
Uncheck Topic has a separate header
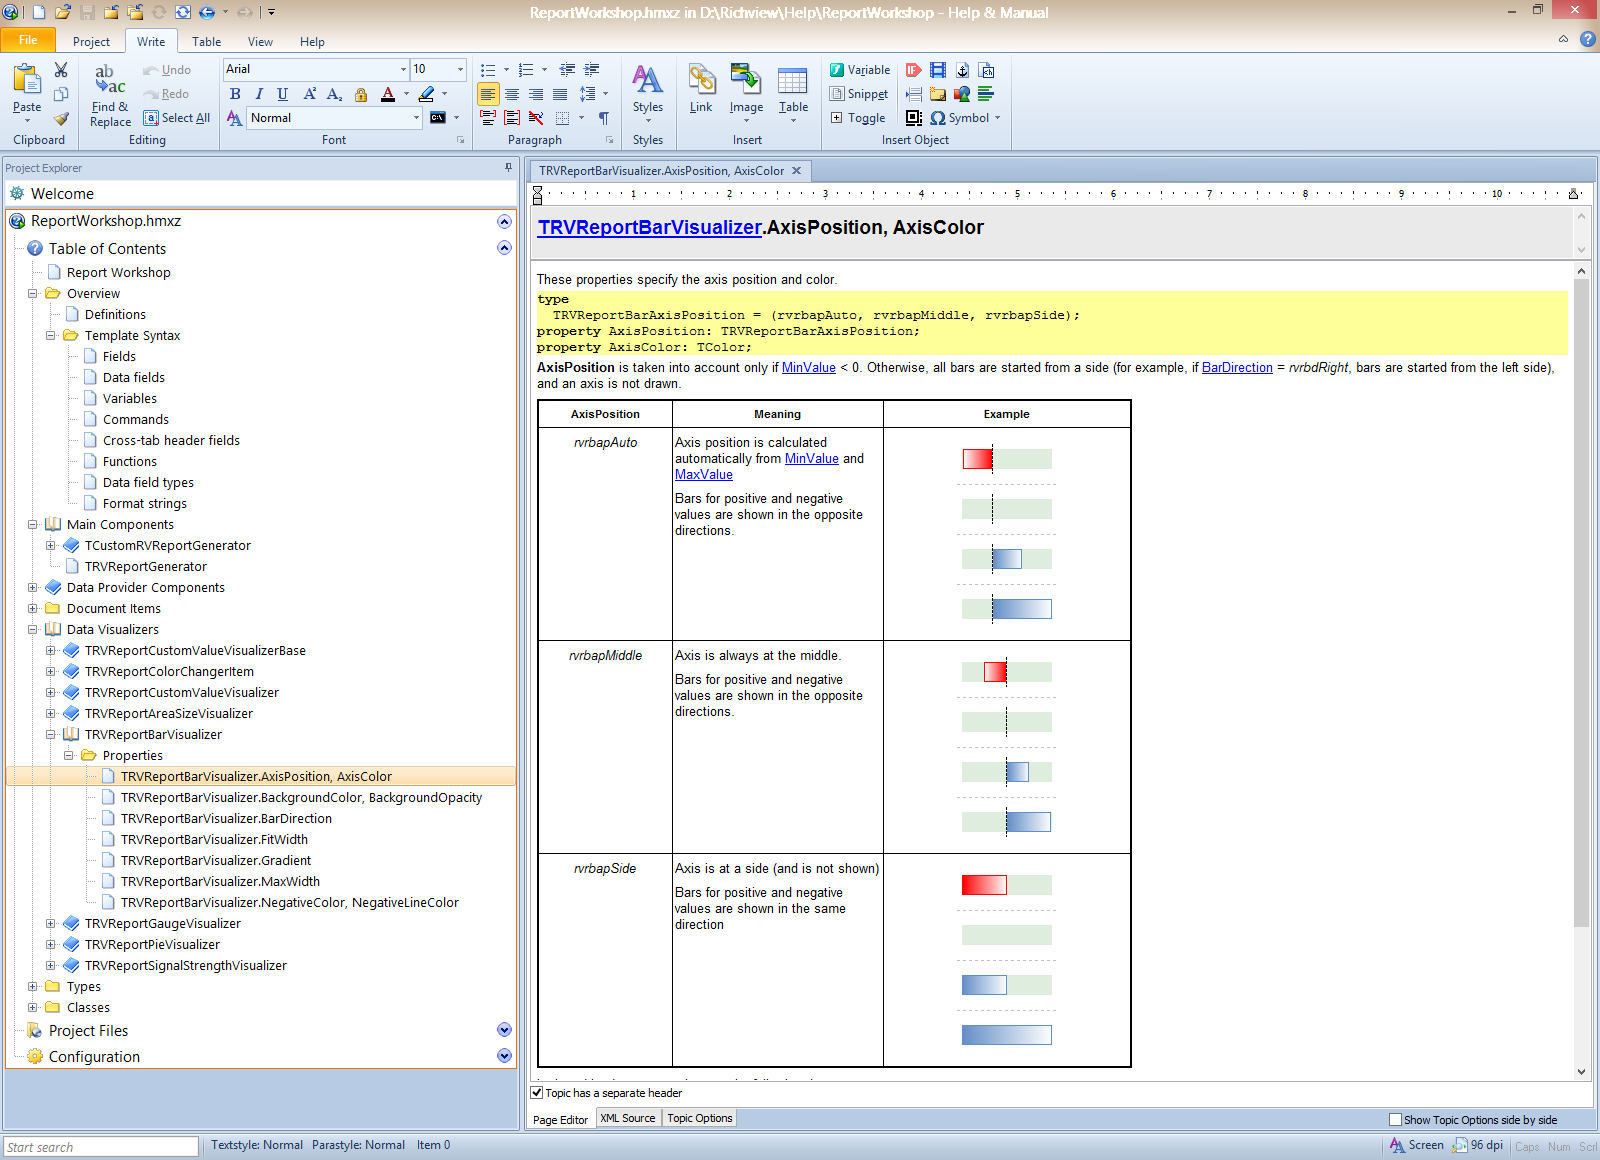(537, 1093)
